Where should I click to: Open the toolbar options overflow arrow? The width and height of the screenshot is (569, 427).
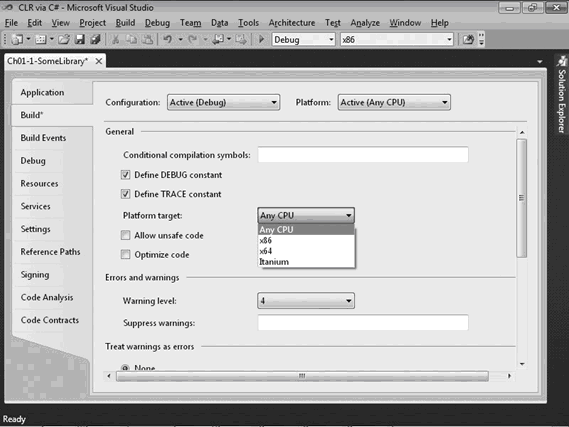pyautogui.click(x=482, y=39)
